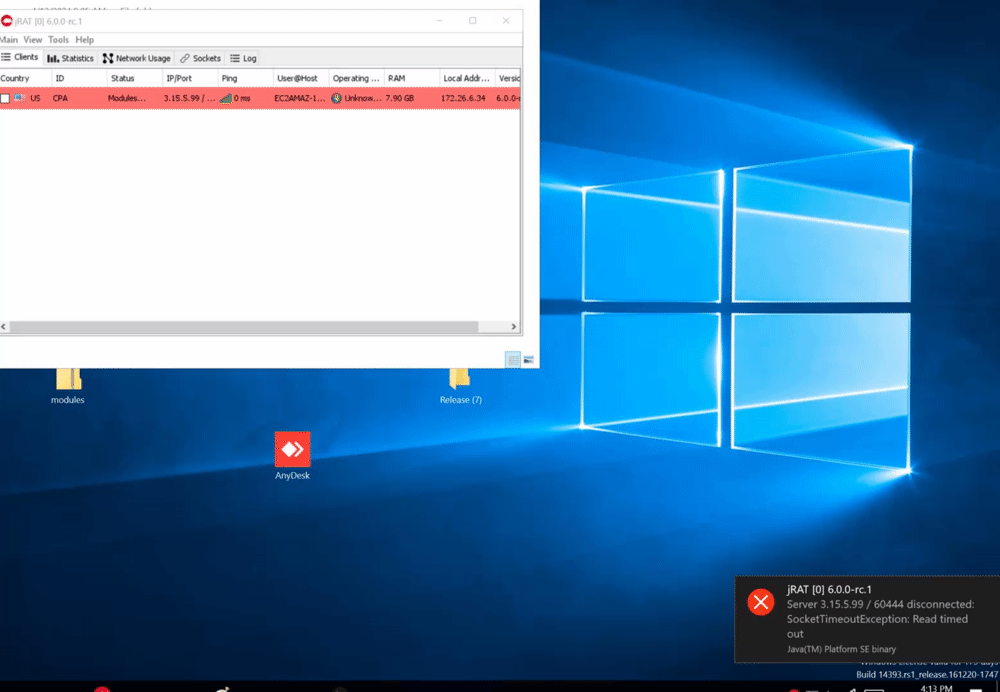Open the jRAT server disconnected notification
The height and width of the screenshot is (692, 1000).
click(867, 619)
